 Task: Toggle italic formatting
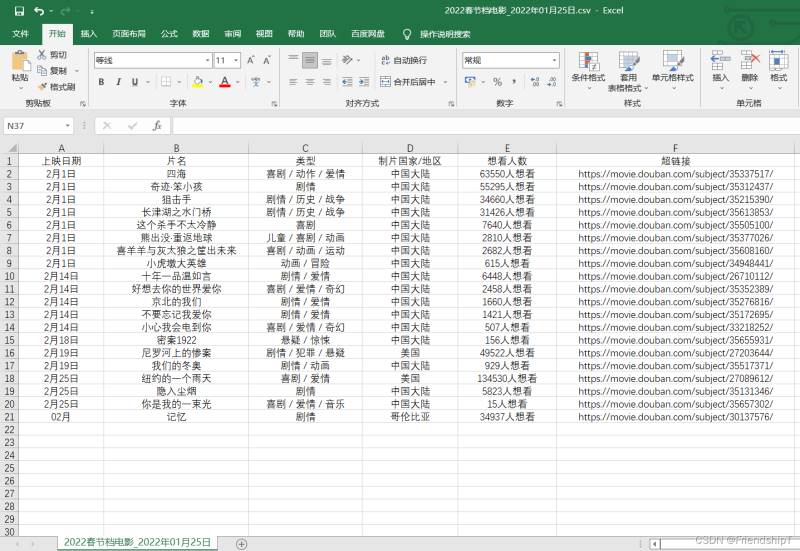click(118, 82)
